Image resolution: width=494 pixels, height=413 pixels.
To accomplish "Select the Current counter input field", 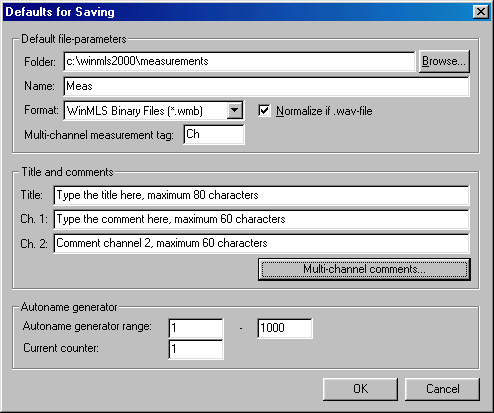I will [196, 349].
